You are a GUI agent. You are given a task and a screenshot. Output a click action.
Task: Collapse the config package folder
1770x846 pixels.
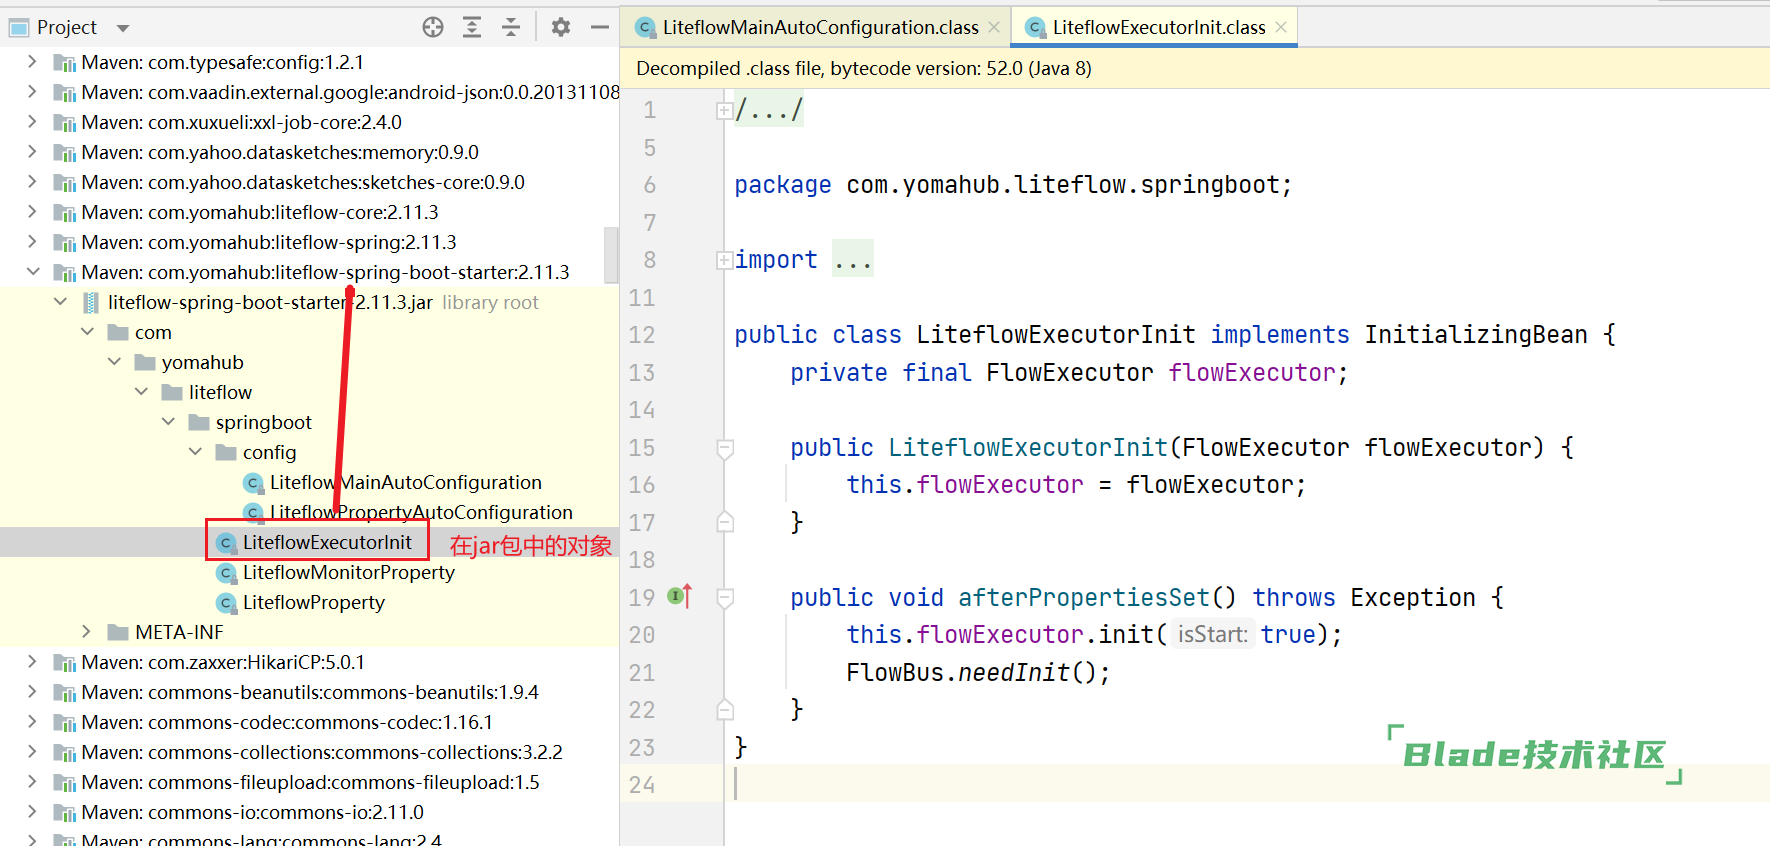195,452
